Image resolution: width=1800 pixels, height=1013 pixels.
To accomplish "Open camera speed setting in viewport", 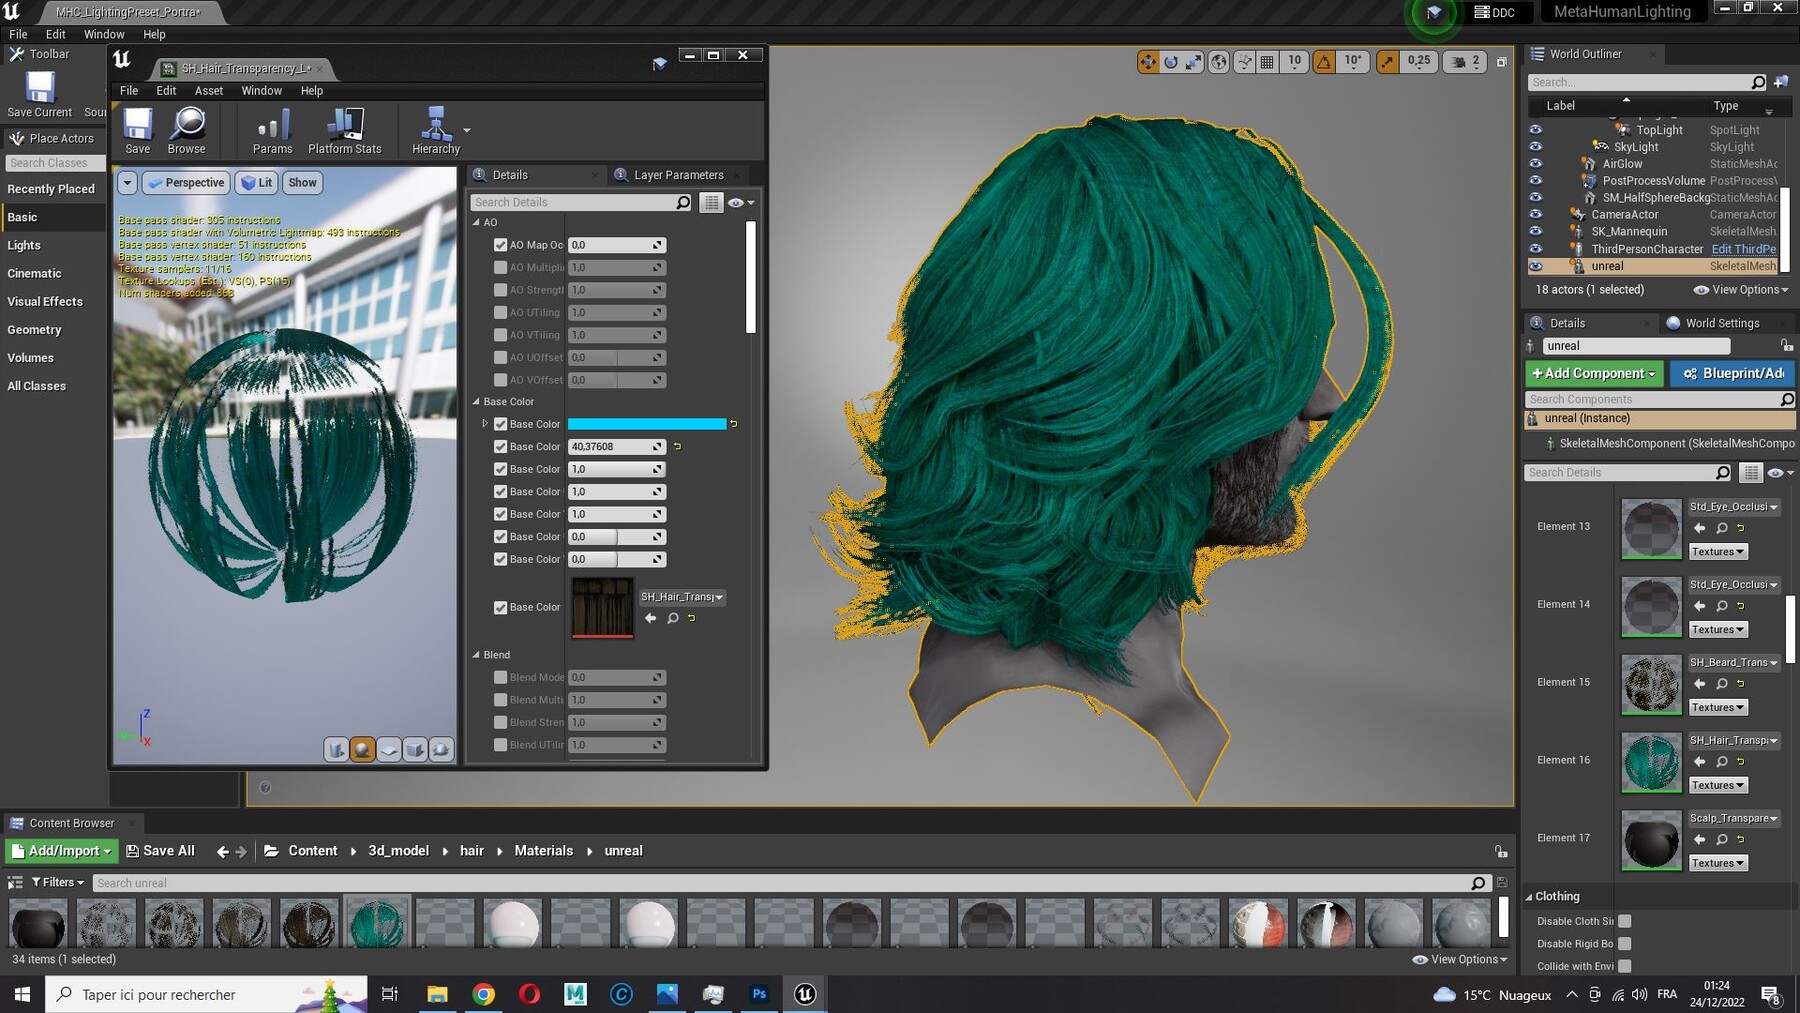I will [1465, 62].
